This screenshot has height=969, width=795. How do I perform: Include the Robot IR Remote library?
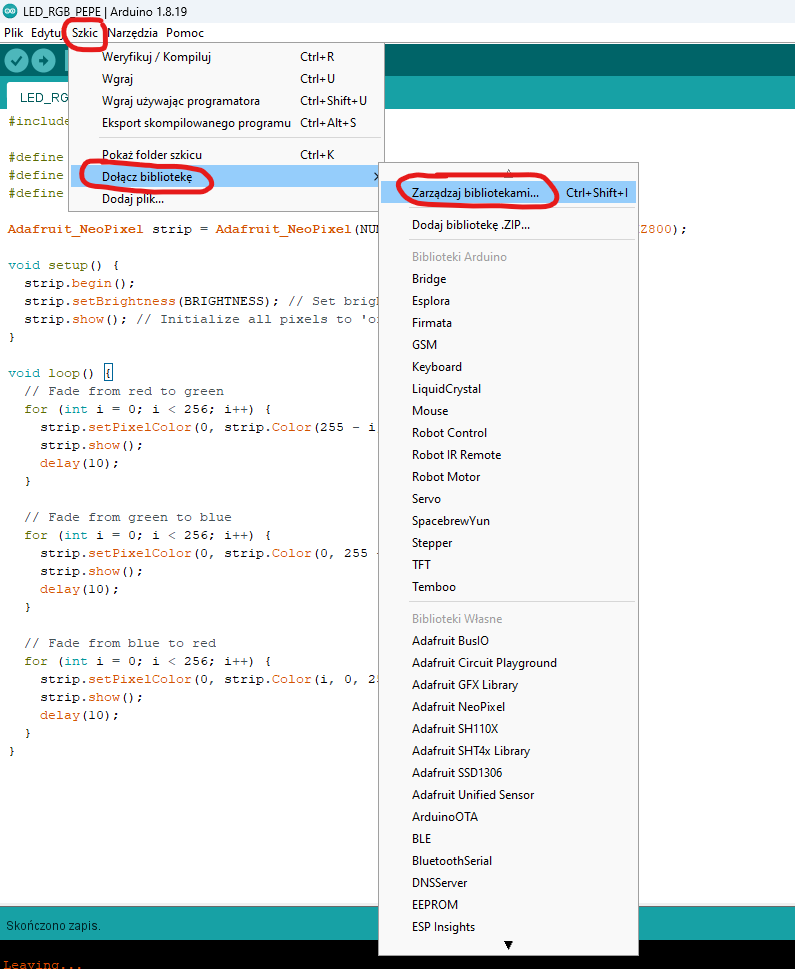508,455
